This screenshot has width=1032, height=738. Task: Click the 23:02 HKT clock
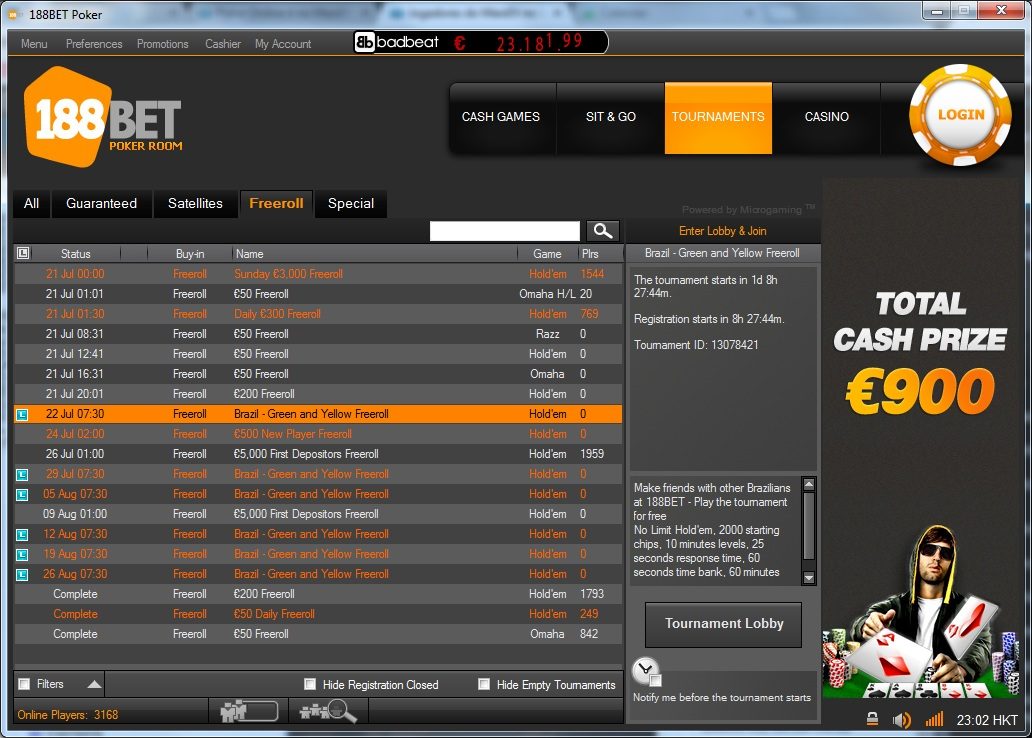(x=987, y=720)
